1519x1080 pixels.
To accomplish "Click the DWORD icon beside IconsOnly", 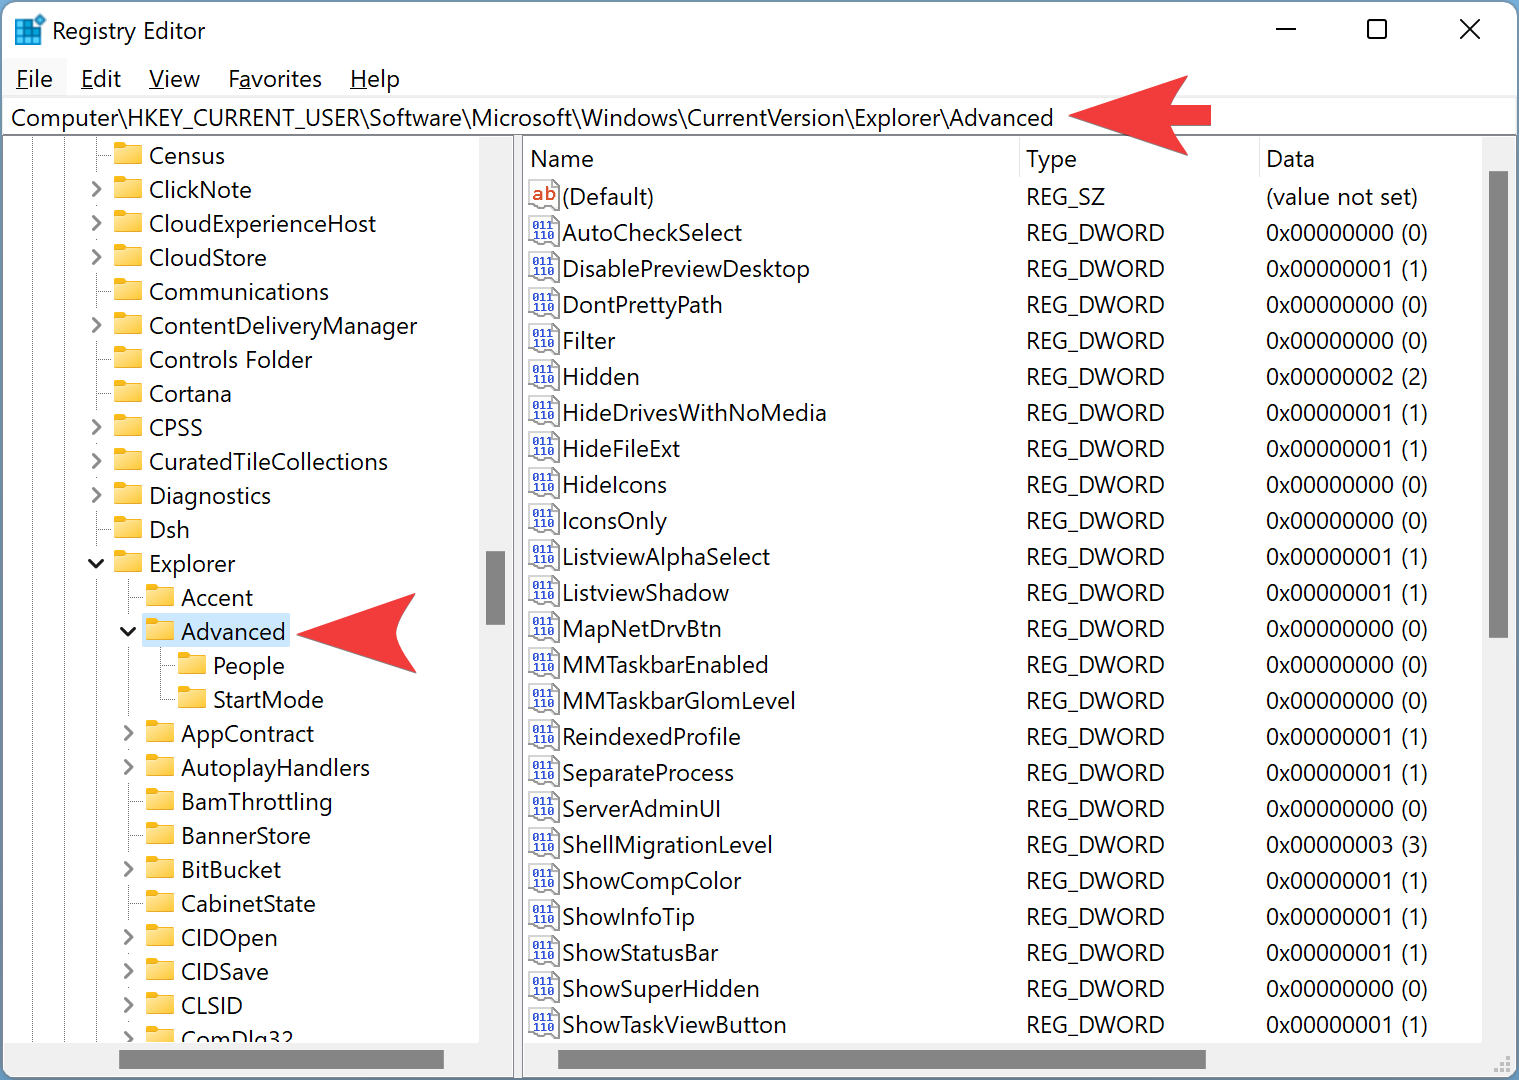I will pos(543,519).
